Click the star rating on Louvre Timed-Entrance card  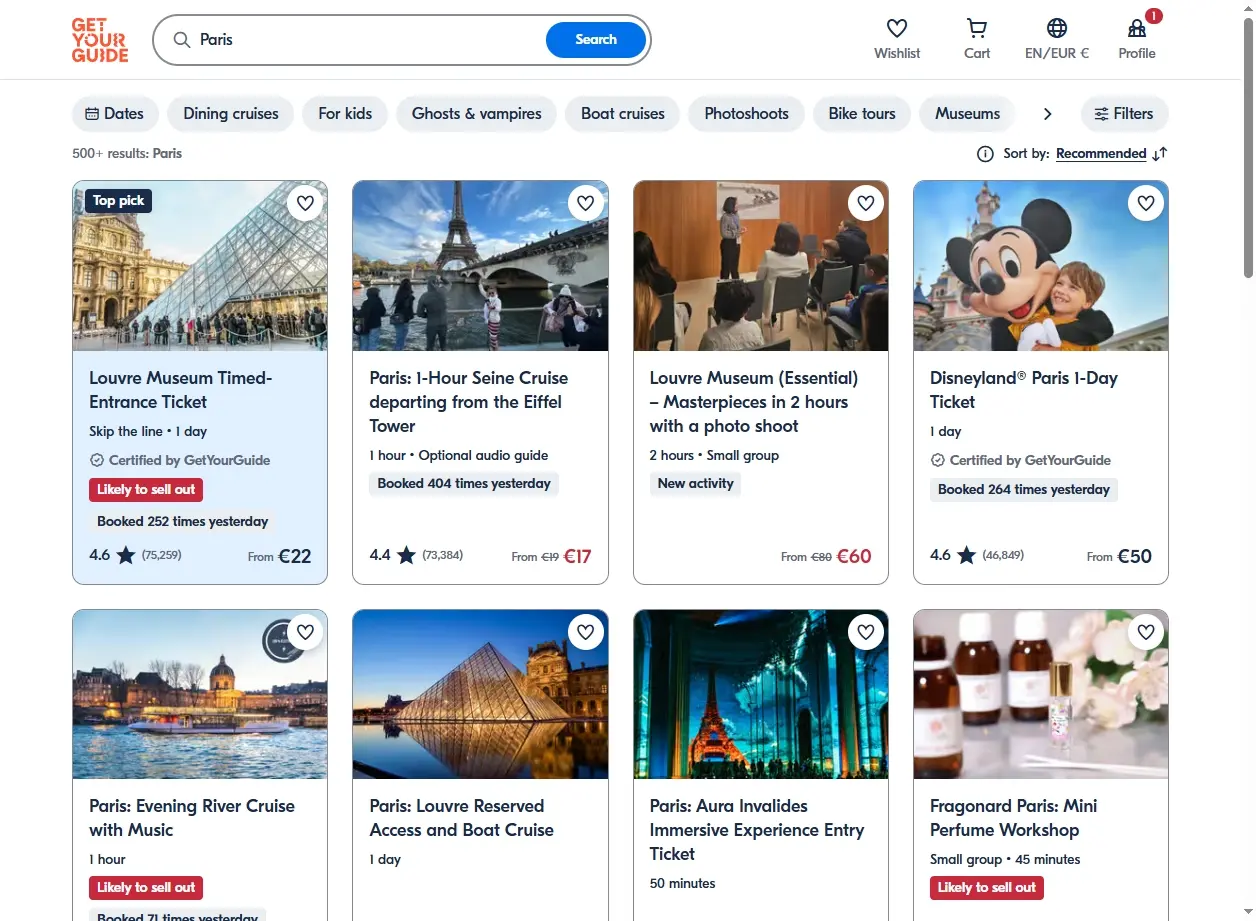(125, 555)
